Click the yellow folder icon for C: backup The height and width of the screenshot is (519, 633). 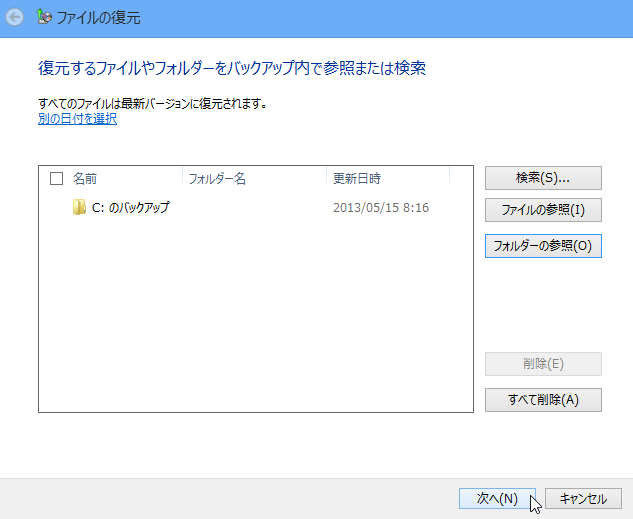(x=80, y=208)
